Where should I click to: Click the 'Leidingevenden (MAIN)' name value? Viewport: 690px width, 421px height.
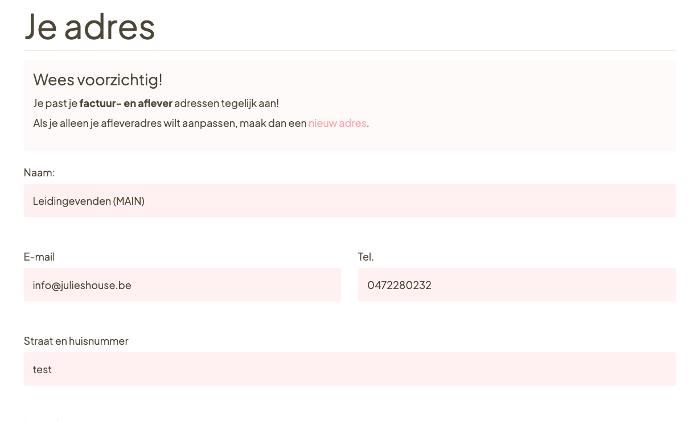[x=88, y=201]
